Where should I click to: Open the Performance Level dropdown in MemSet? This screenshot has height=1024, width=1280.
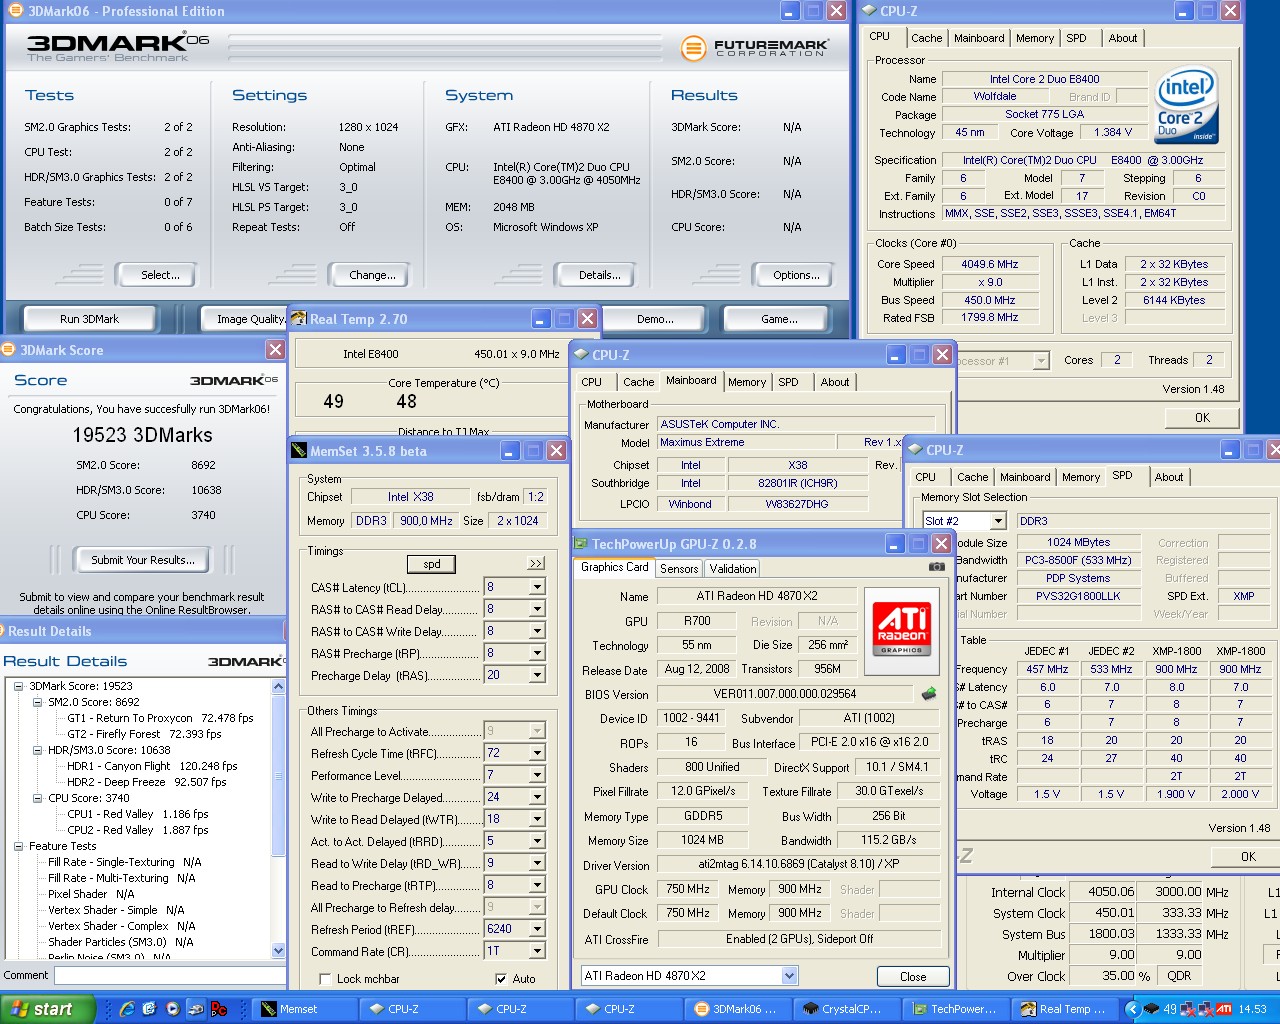[x=537, y=775]
